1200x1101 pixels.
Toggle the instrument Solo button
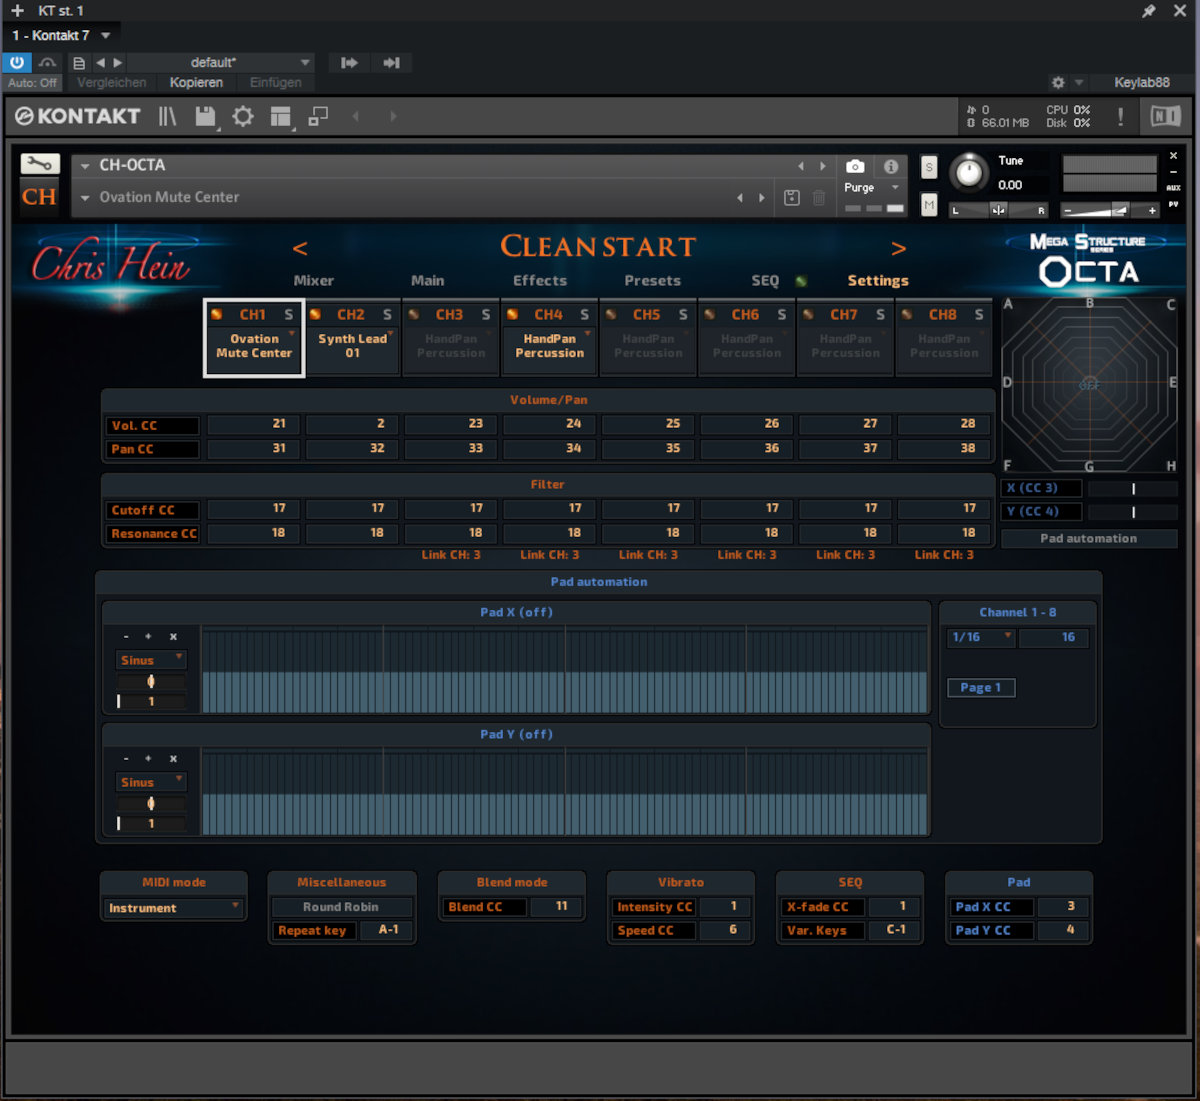pyautogui.click(x=929, y=167)
